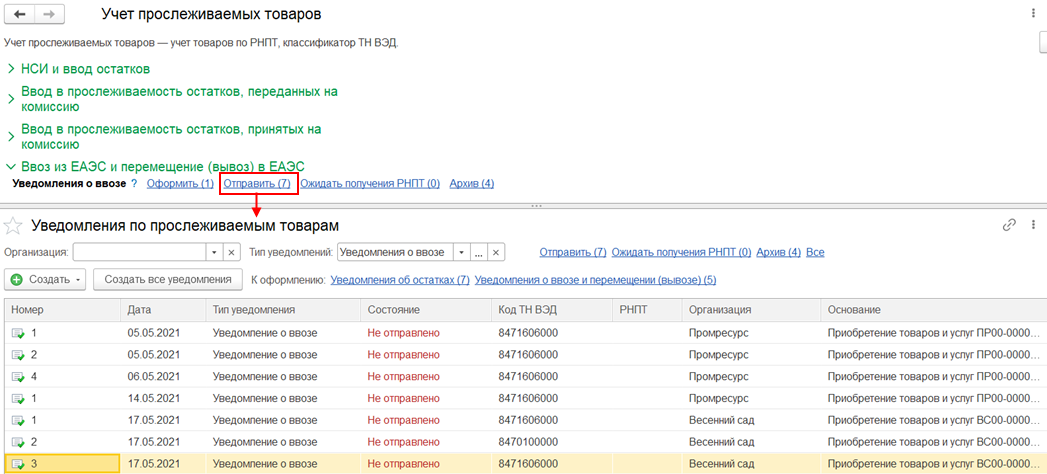Open the Создать button dropdown
The image size is (1047, 474).
tap(79, 280)
